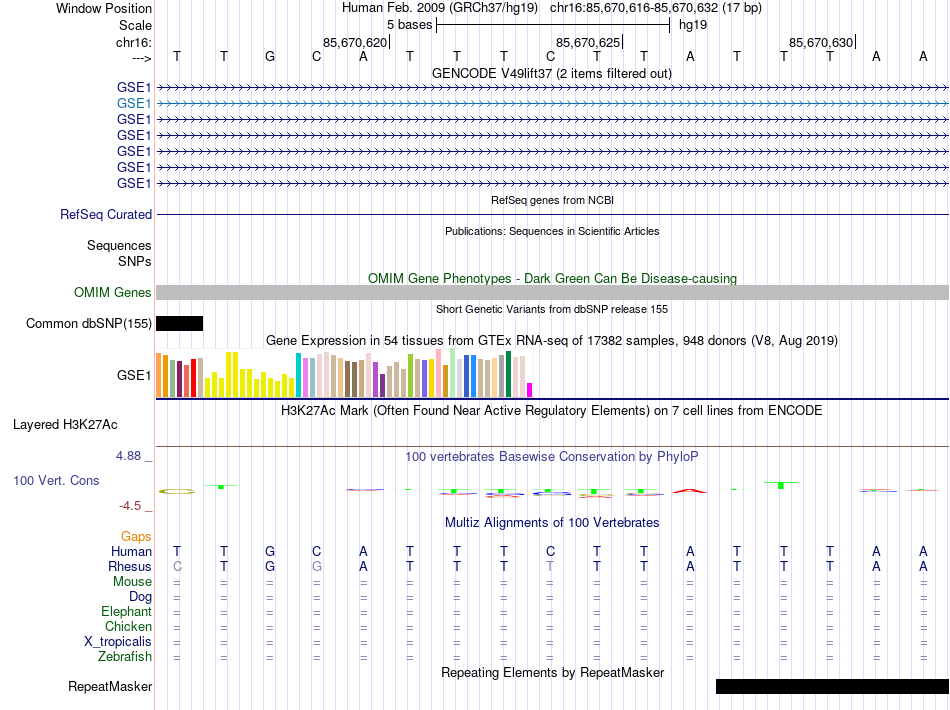The image size is (950, 710).
Task: Click the 85,670,625 position marker
Action: [x=588, y=42]
